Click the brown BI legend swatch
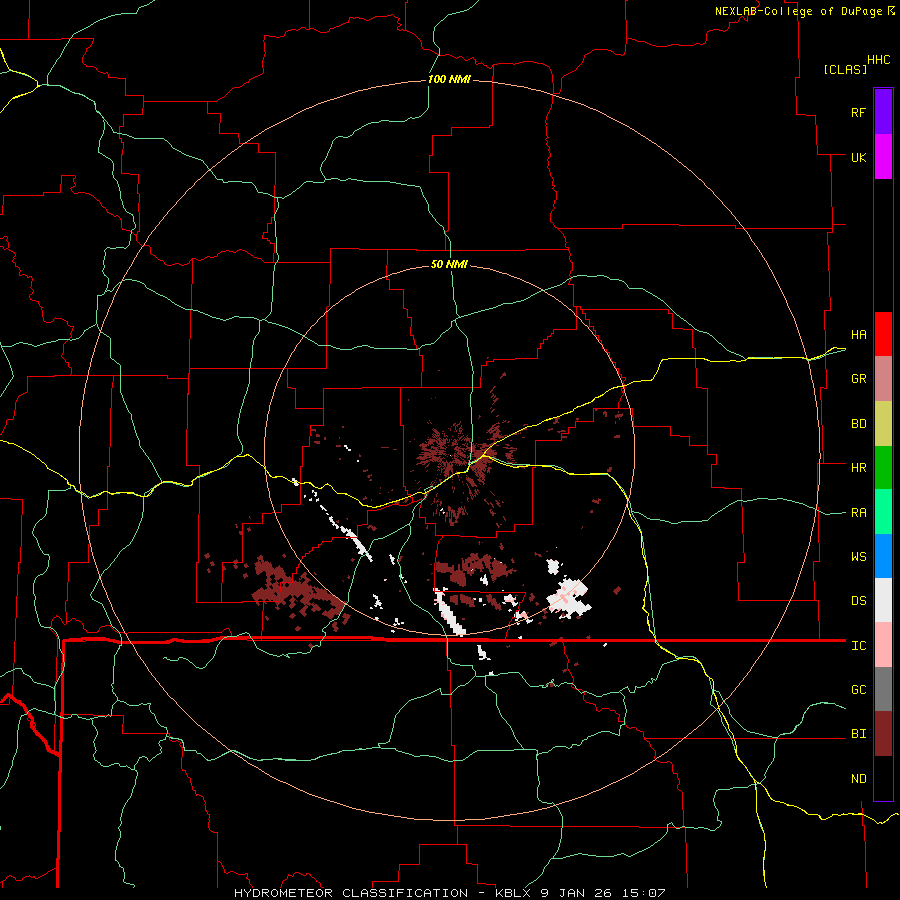Screen dimensions: 900x900 pos(883,734)
